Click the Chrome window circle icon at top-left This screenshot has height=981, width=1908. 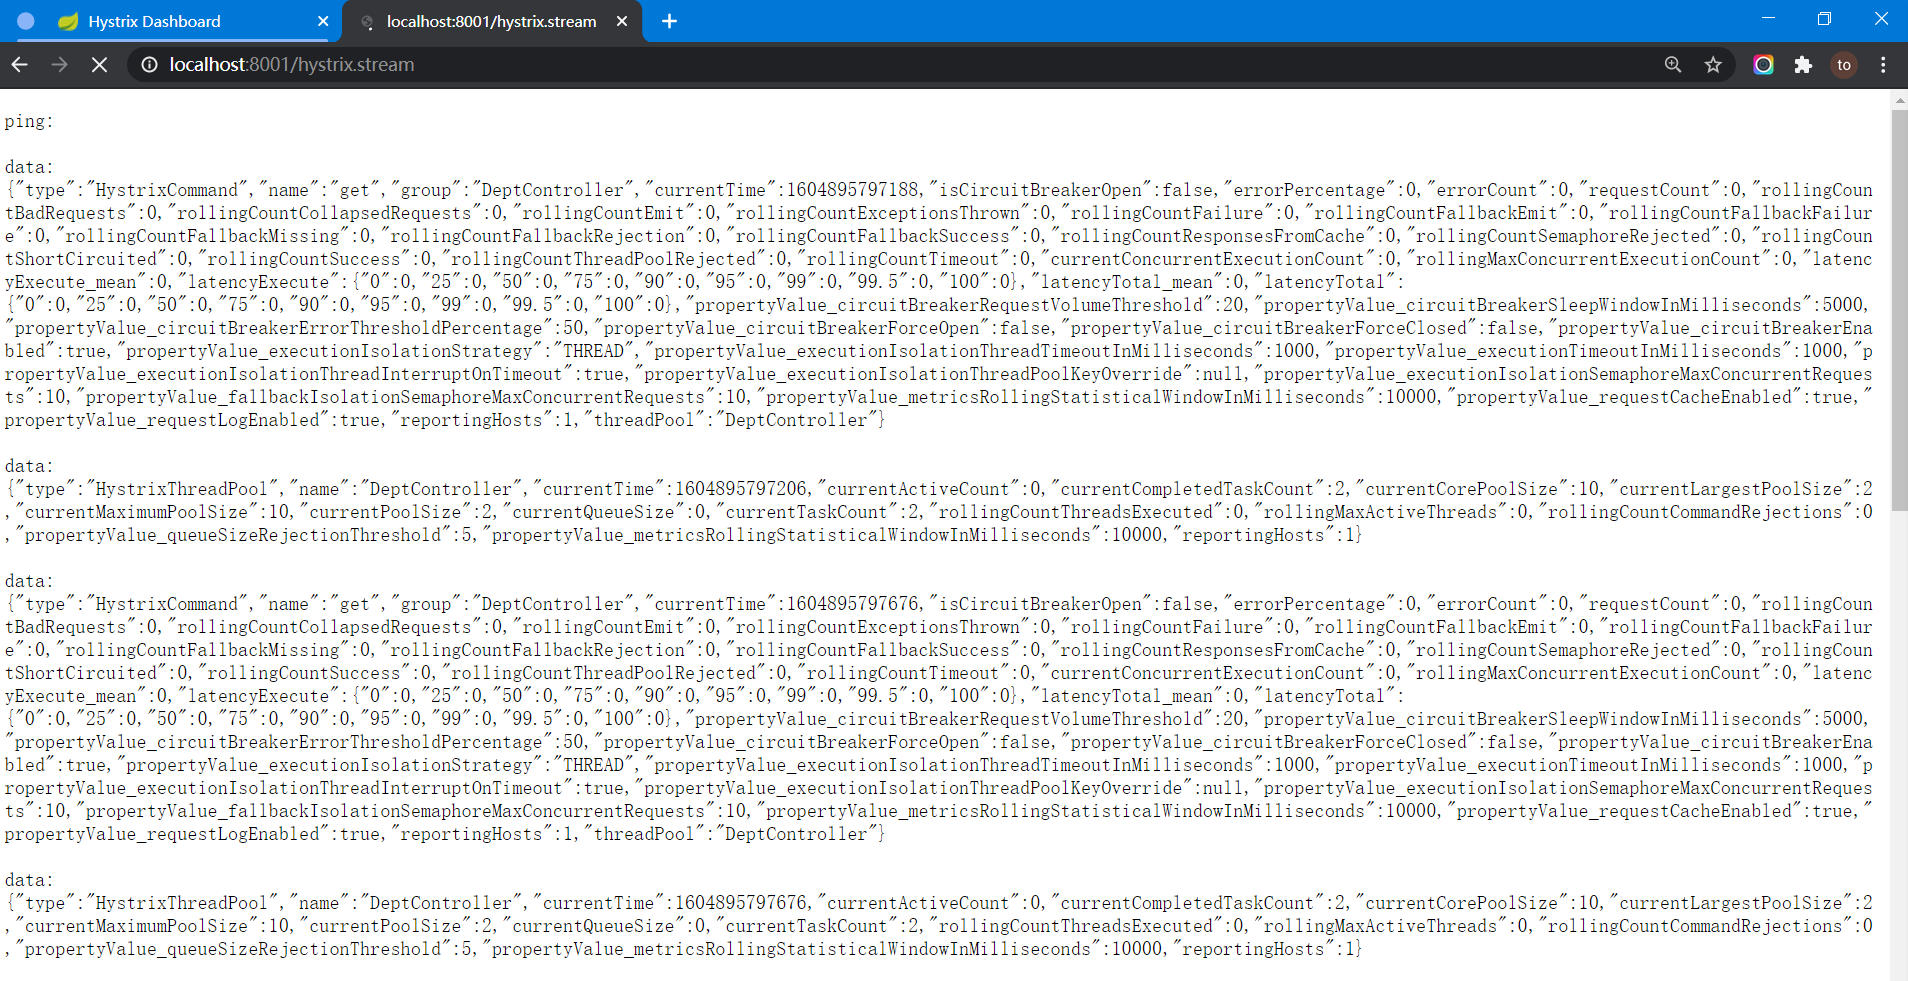point(26,21)
